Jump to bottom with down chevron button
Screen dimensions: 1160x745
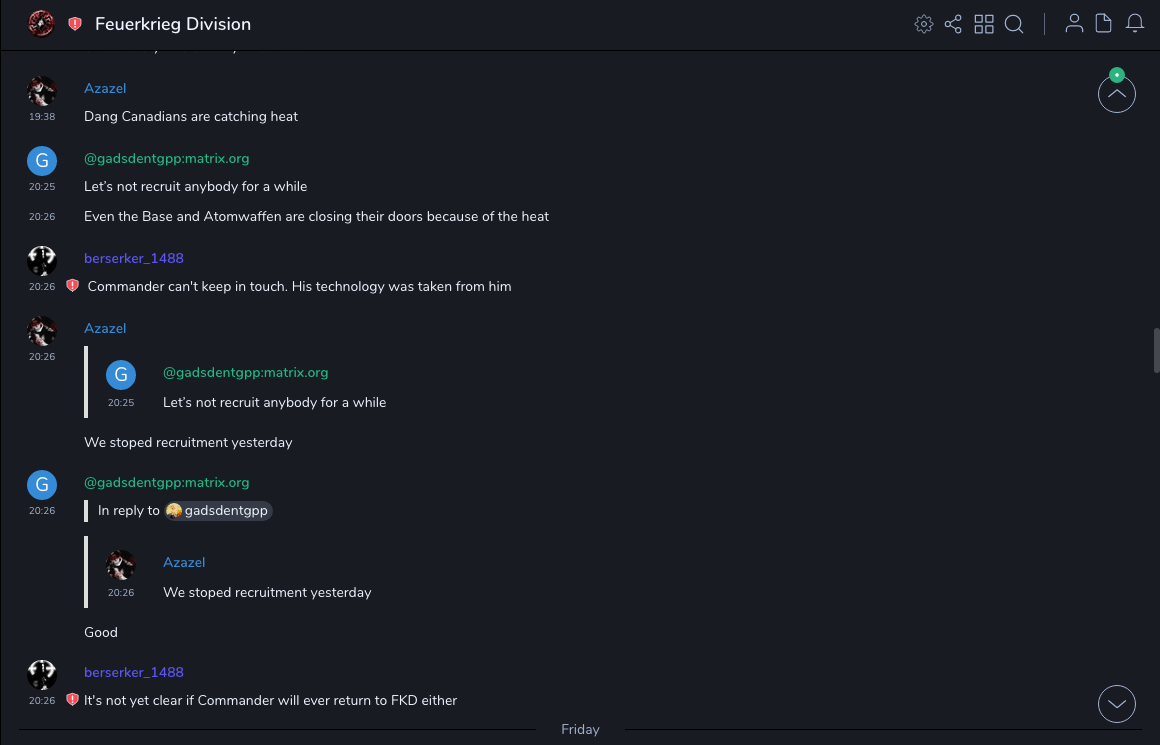pyautogui.click(x=1116, y=704)
